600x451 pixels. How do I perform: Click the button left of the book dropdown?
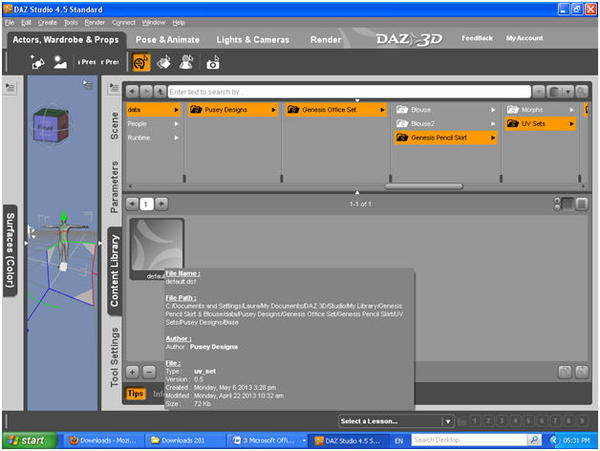coord(538,92)
